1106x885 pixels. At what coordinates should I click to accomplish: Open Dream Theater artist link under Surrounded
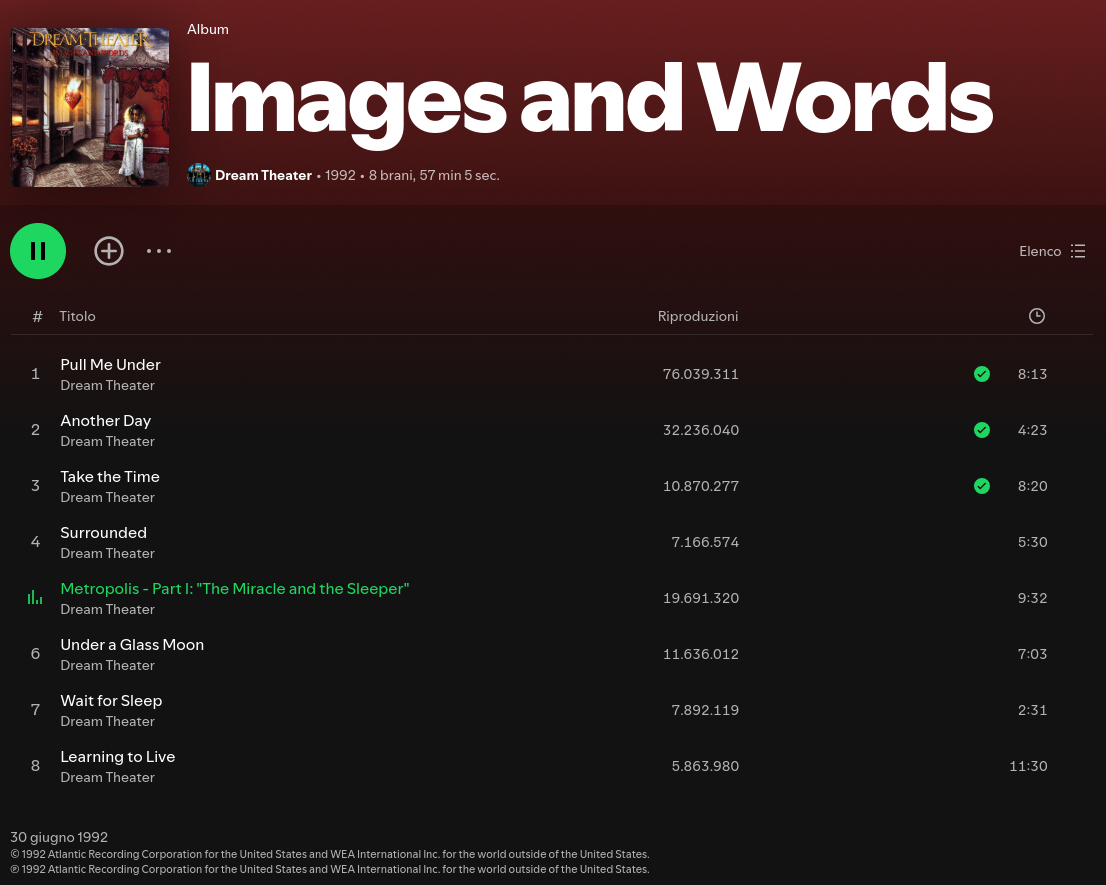click(x=107, y=554)
